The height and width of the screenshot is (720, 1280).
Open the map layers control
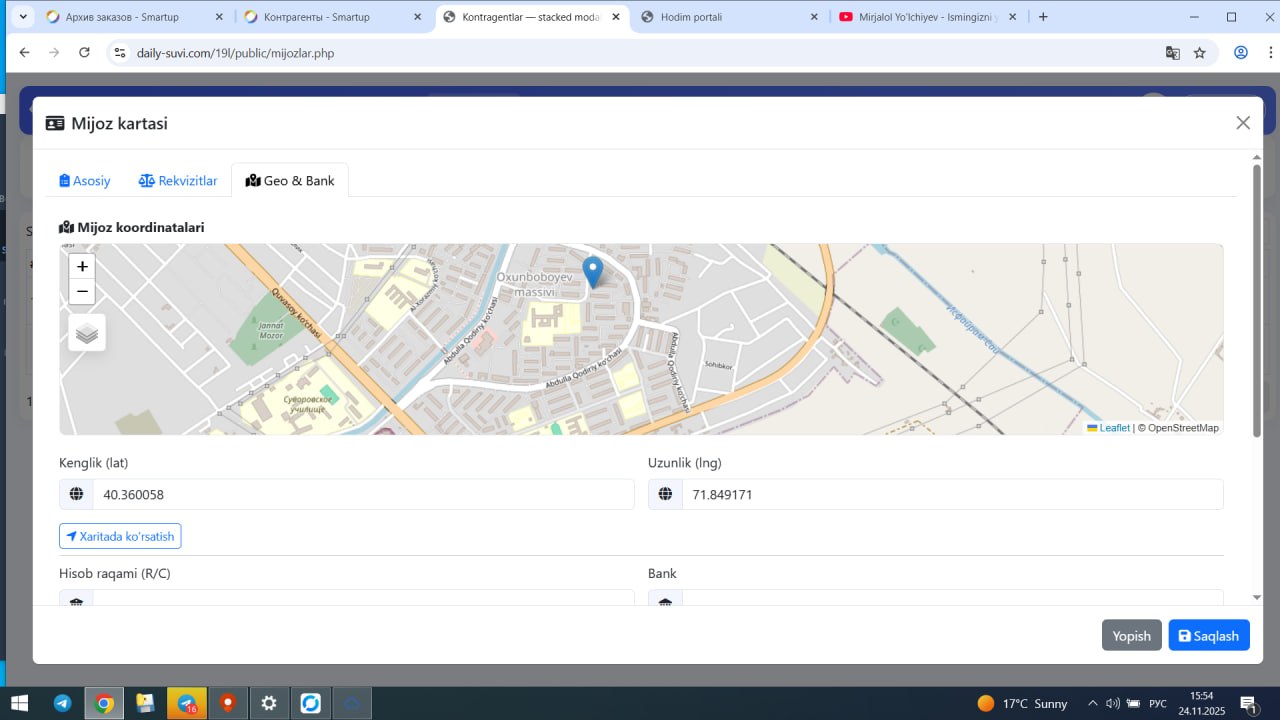pyautogui.click(x=87, y=333)
